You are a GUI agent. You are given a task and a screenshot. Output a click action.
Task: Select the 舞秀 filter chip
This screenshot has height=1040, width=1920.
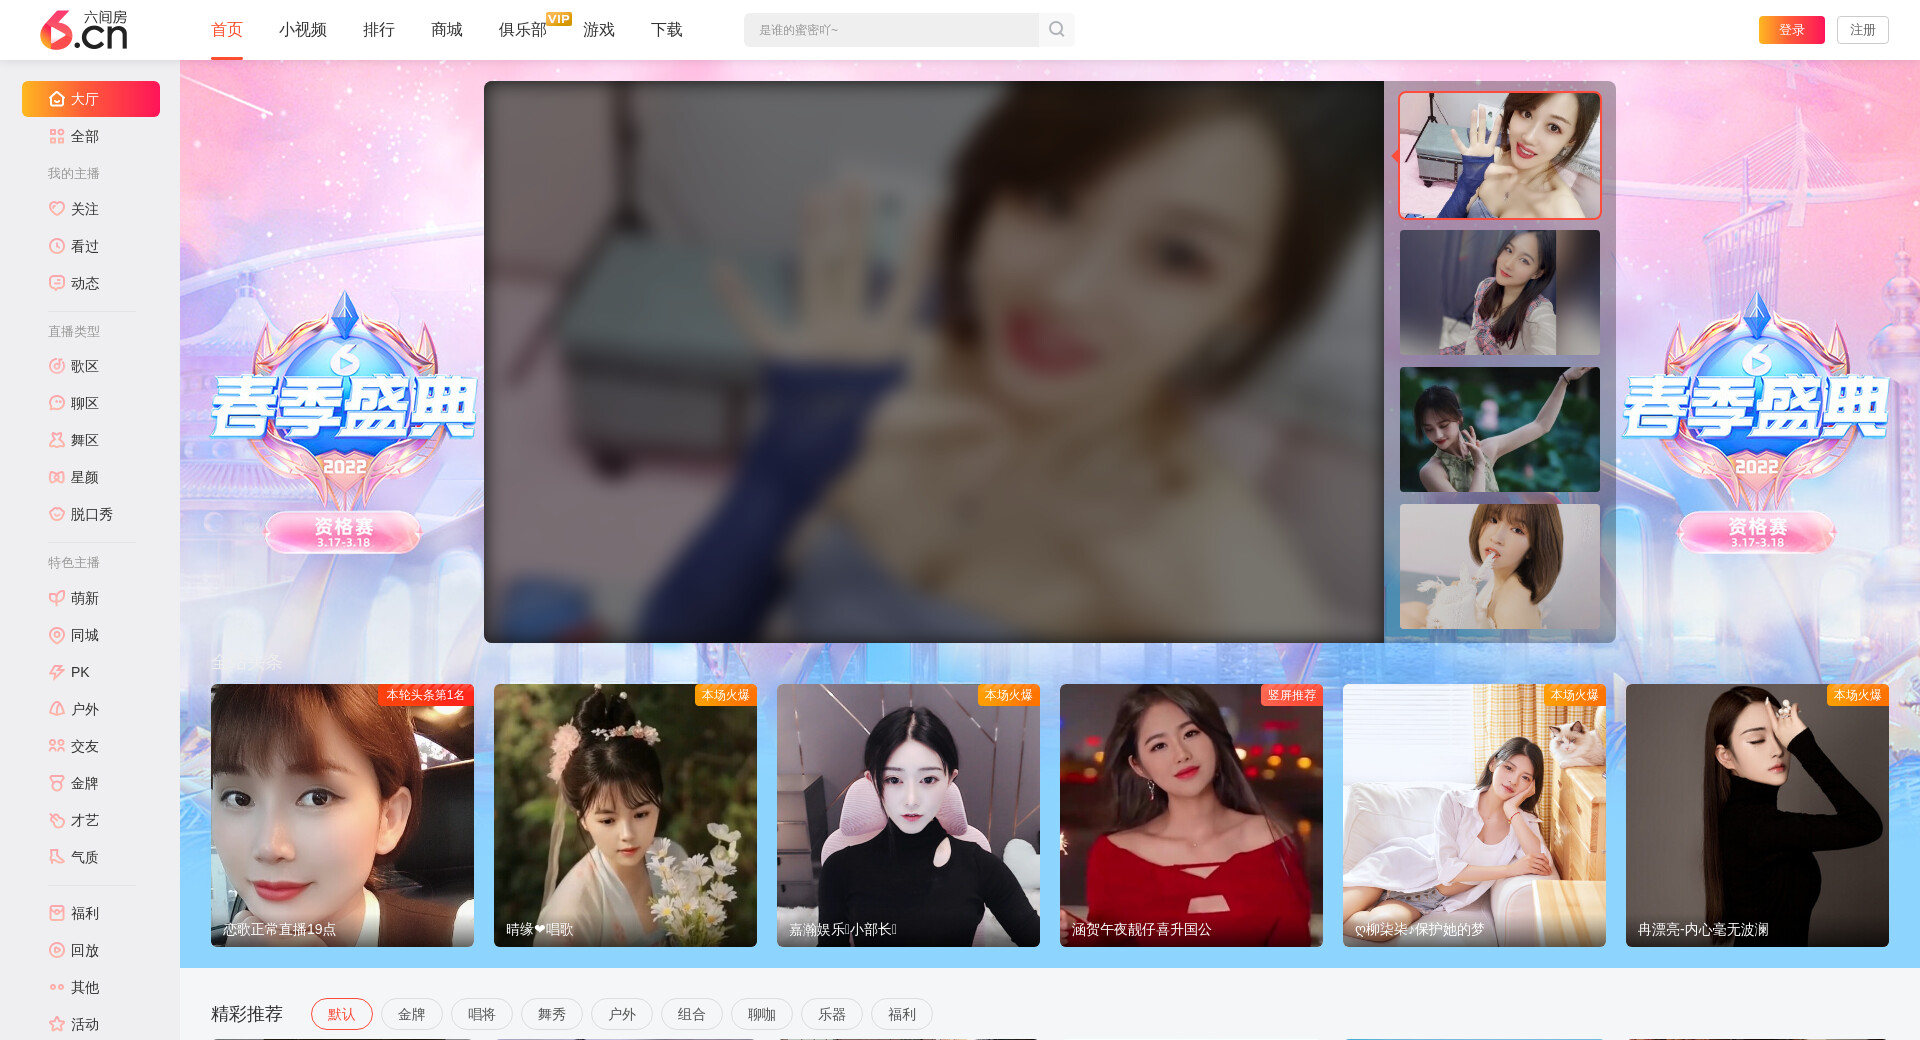click(x=552, y=1014)
